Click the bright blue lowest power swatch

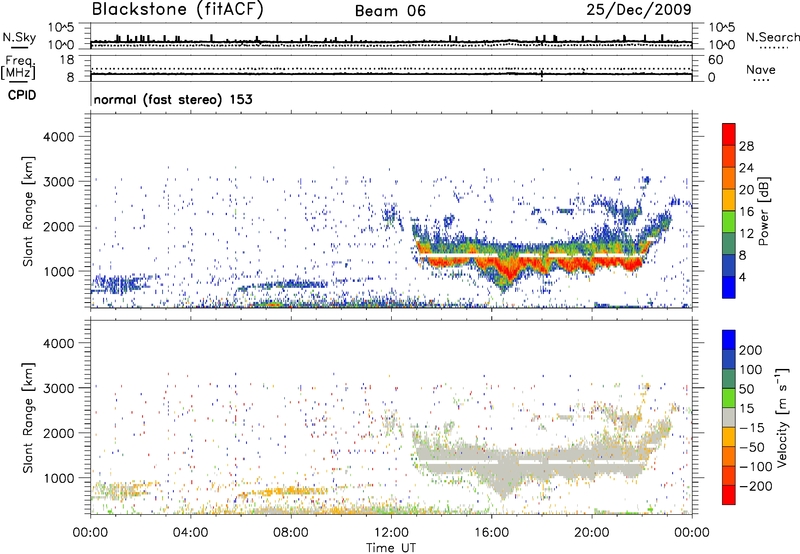(729, 287)
